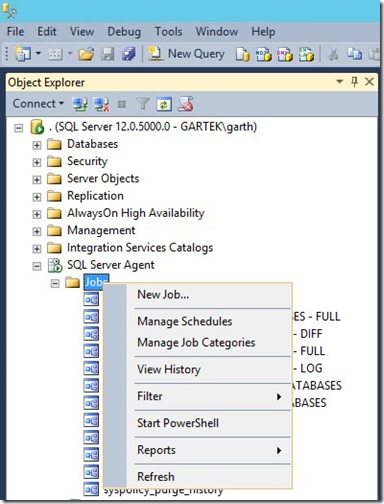Open the Debug menu
This screenshot has height=504, width=384.
(124, 32)
